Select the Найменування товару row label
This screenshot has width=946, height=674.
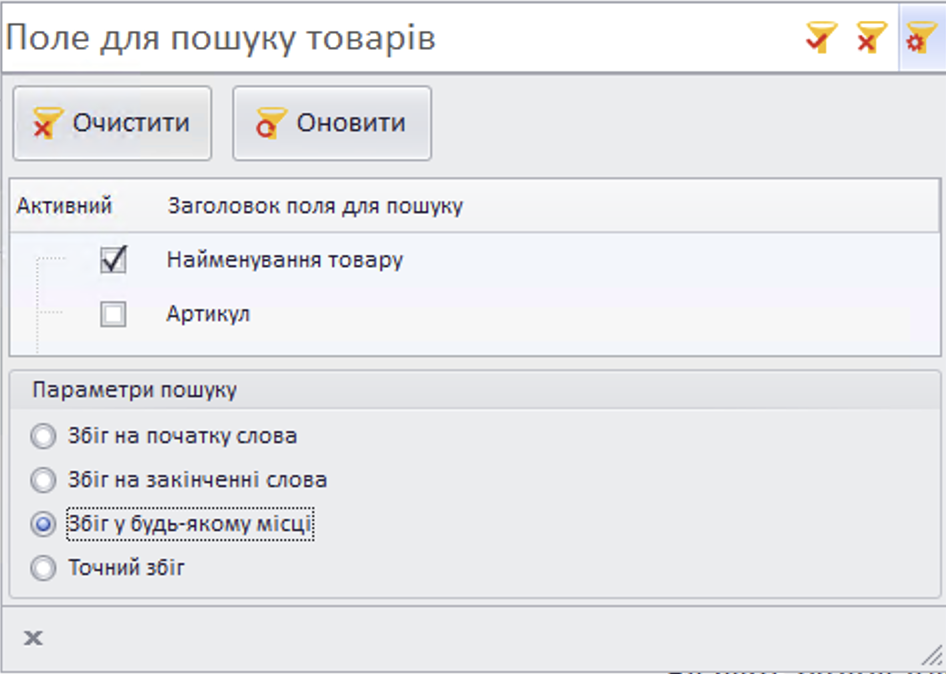pos(284,261)
